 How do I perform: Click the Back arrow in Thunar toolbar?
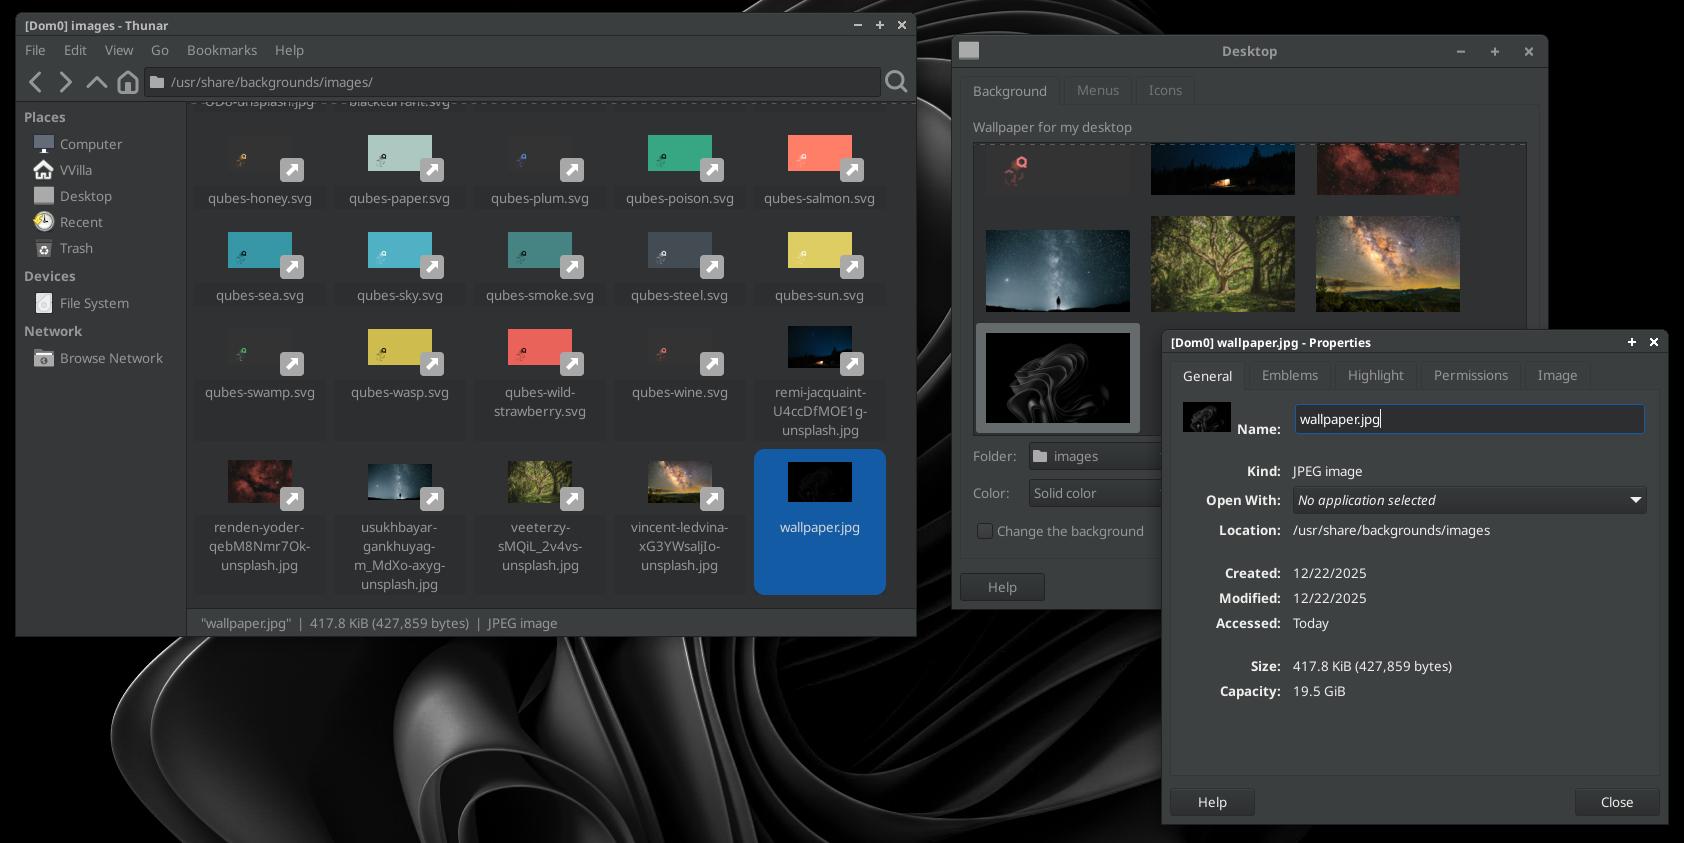coord(36,82)
